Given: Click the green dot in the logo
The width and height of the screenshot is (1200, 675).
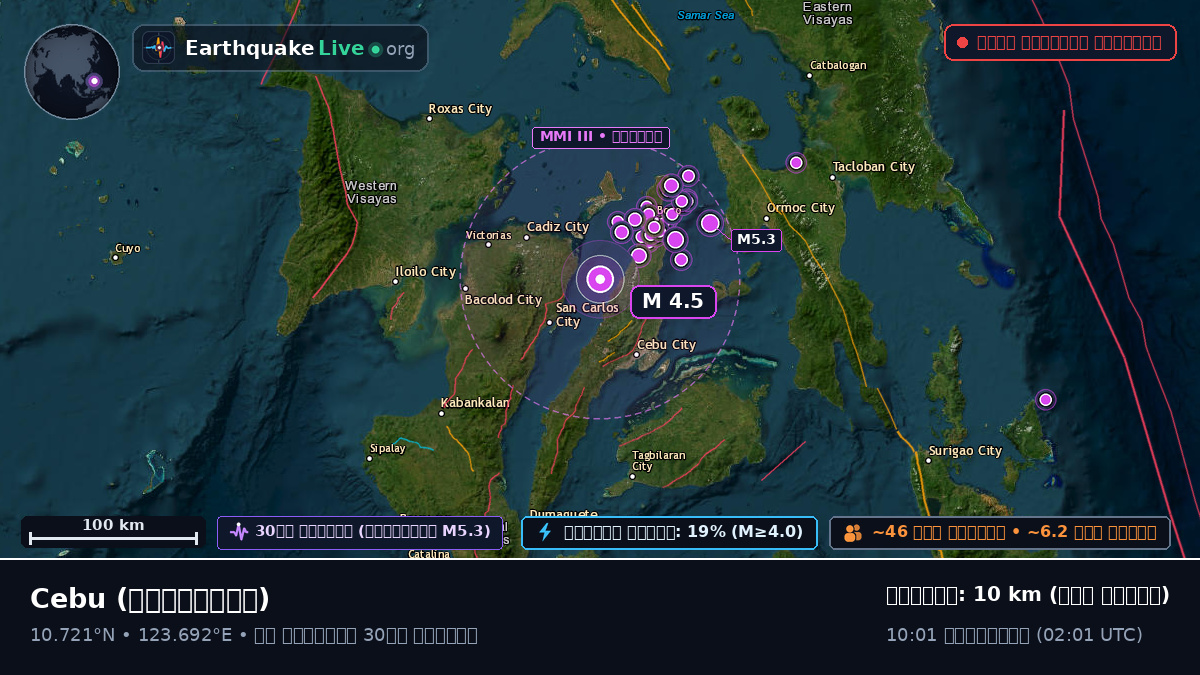Looking at the screenshot, I should click(375, 49).
